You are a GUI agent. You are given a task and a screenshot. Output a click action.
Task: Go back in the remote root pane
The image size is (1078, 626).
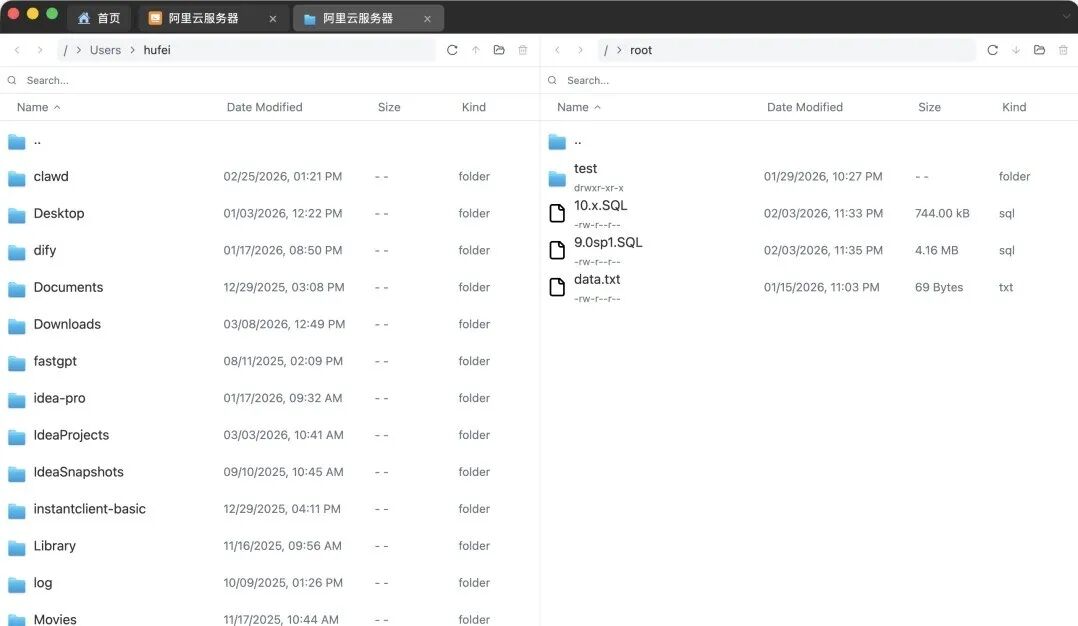pyautogui.click(x=558, y=50)
